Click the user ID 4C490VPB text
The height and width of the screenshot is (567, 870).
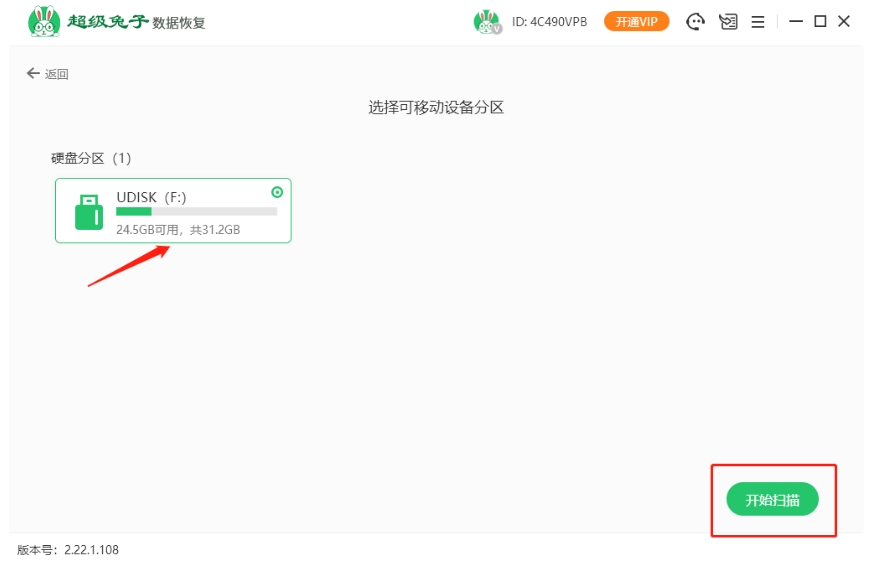(549, 22)
